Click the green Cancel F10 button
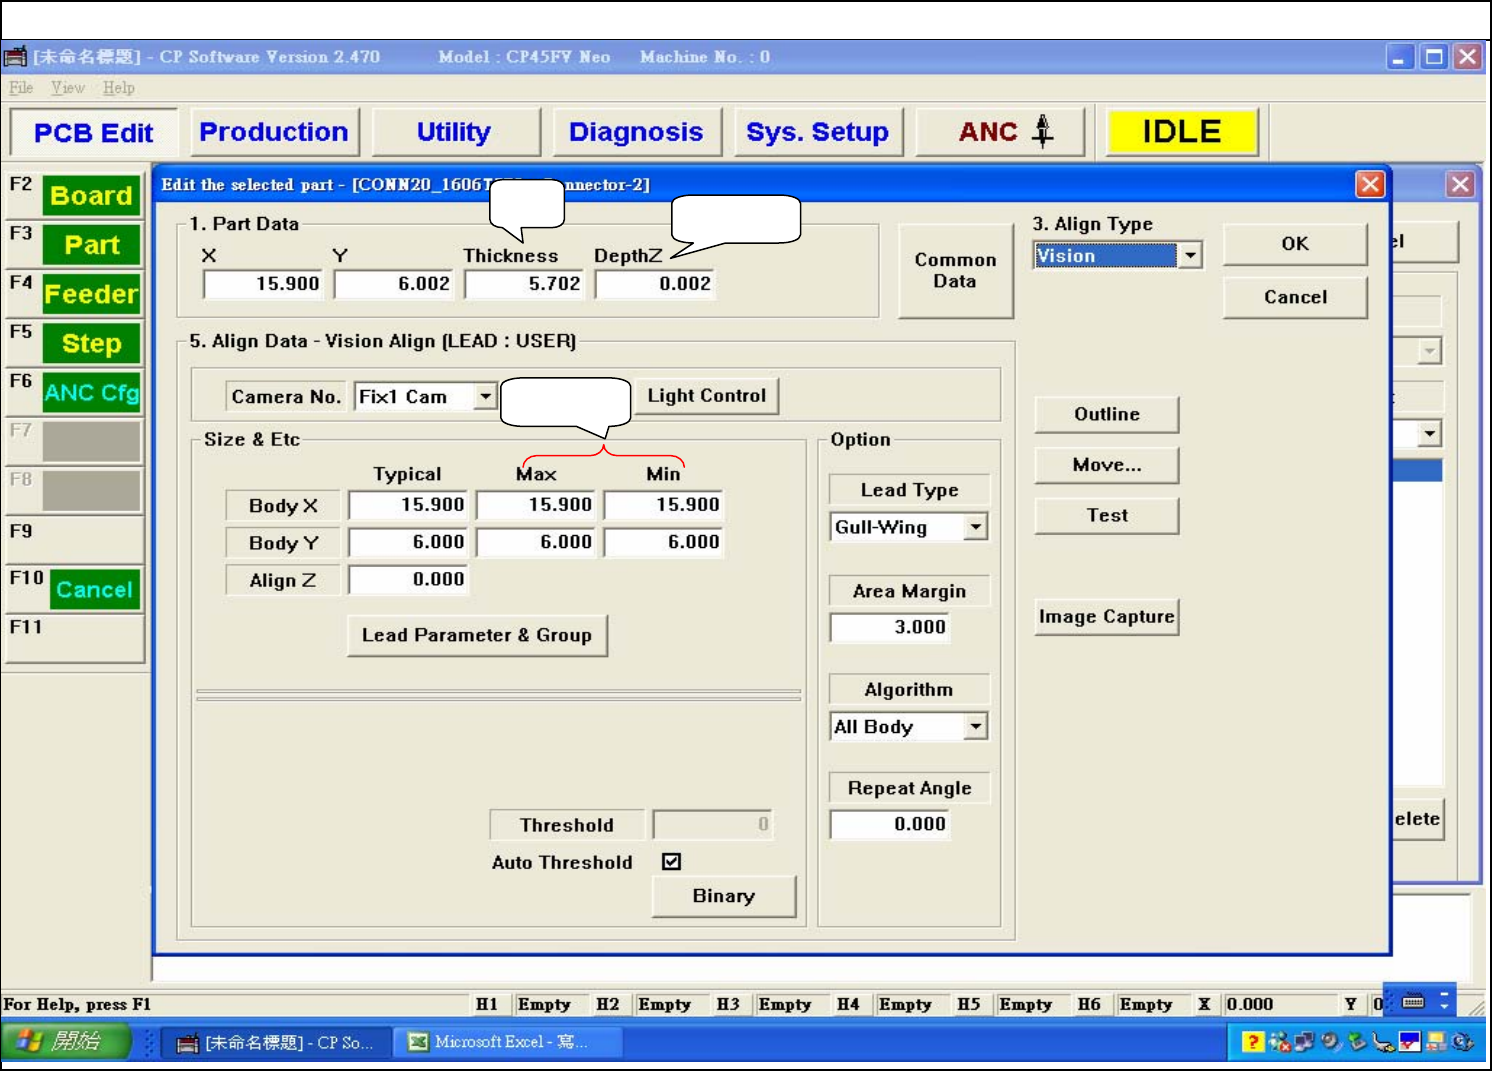This screenshot has height=1071, width=1492. 93,590
